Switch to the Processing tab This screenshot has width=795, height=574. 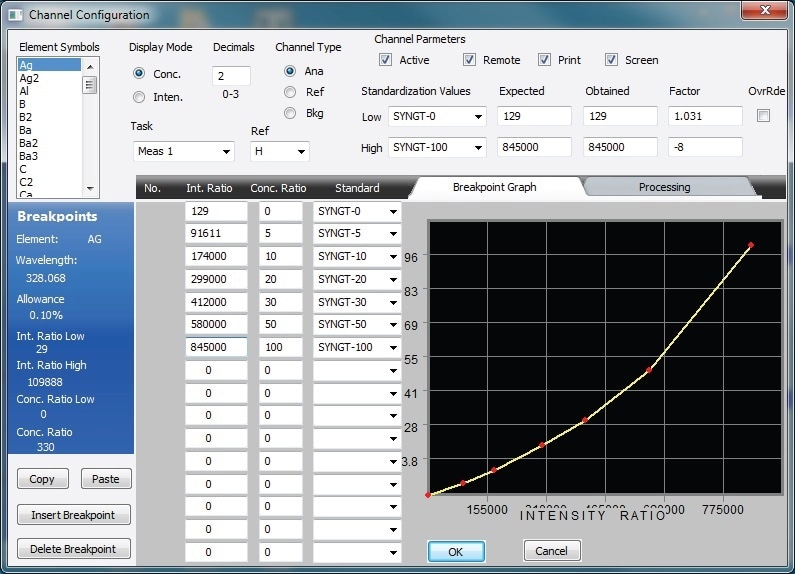664,187
